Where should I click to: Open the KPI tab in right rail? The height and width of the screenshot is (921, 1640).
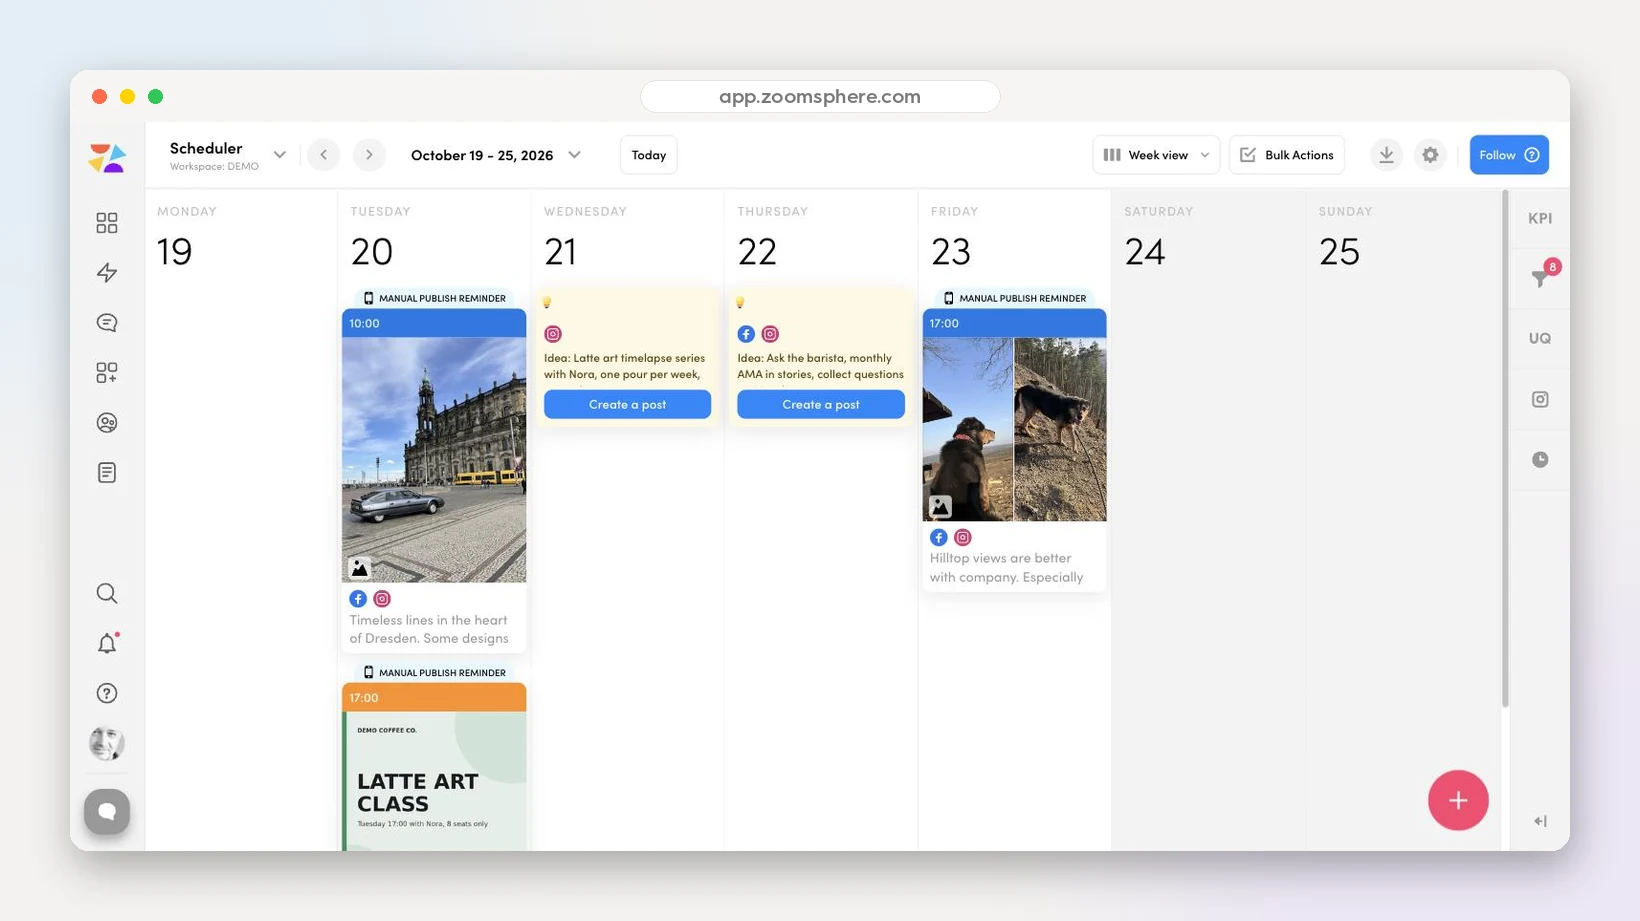pyautogui.click(x=1540, y=218)
